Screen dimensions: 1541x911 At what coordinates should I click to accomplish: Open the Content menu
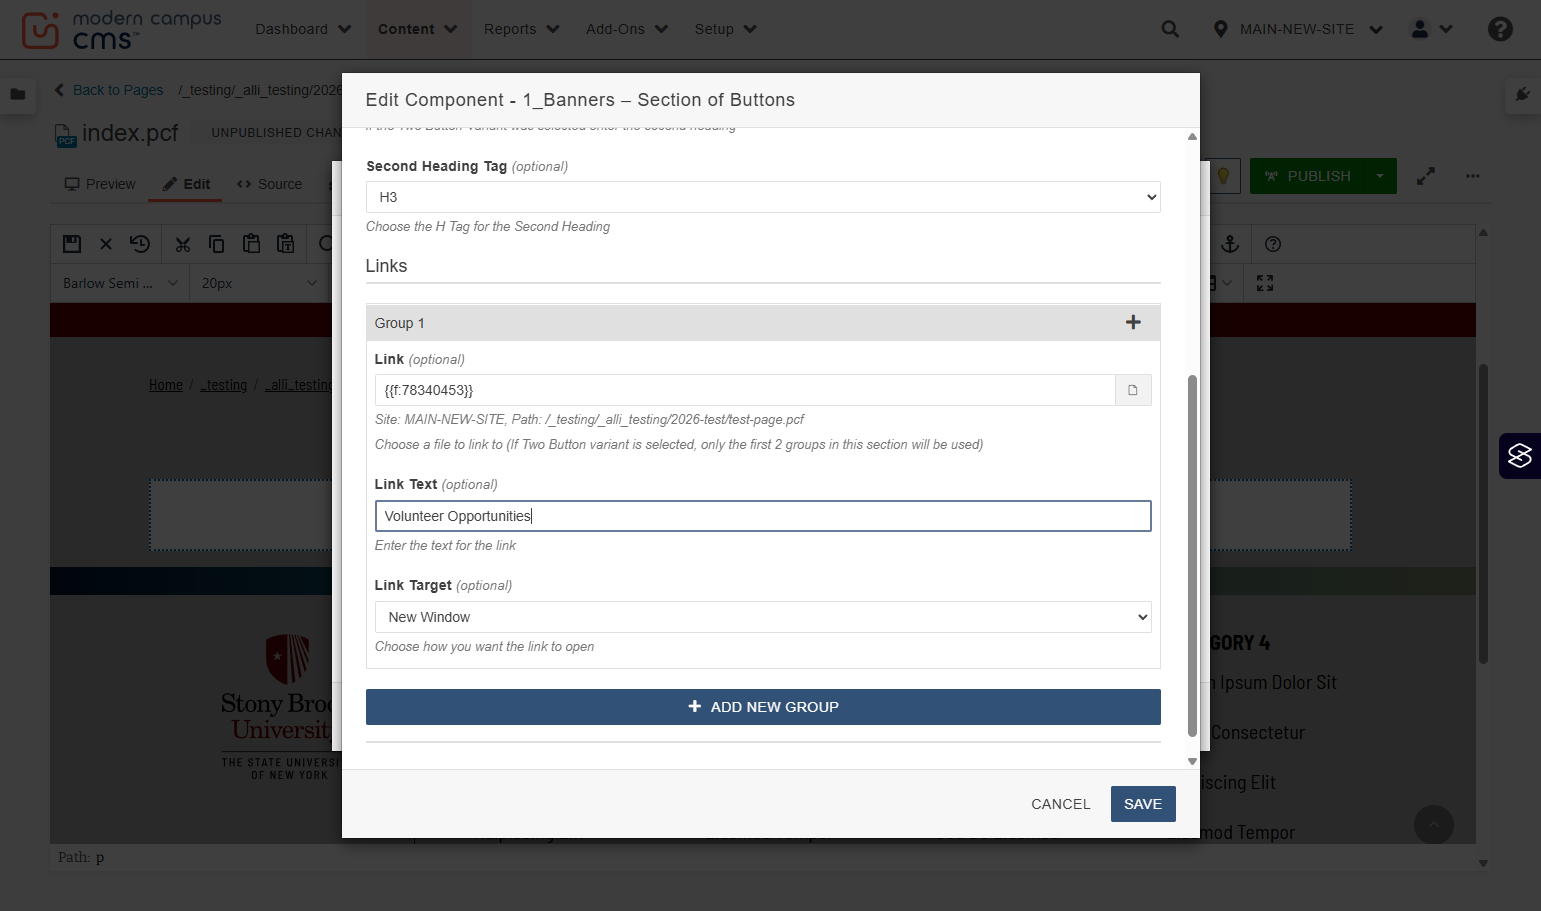[x=417, y=29]
